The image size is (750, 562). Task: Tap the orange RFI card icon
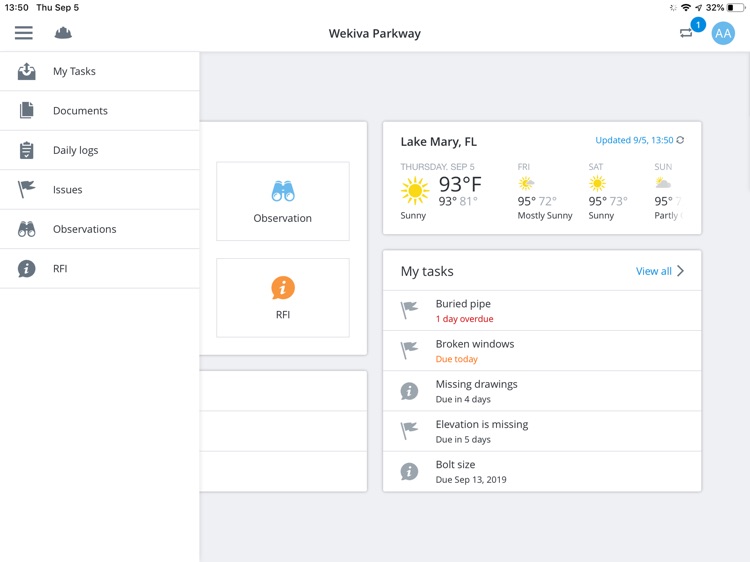click(x=283, y=288)
